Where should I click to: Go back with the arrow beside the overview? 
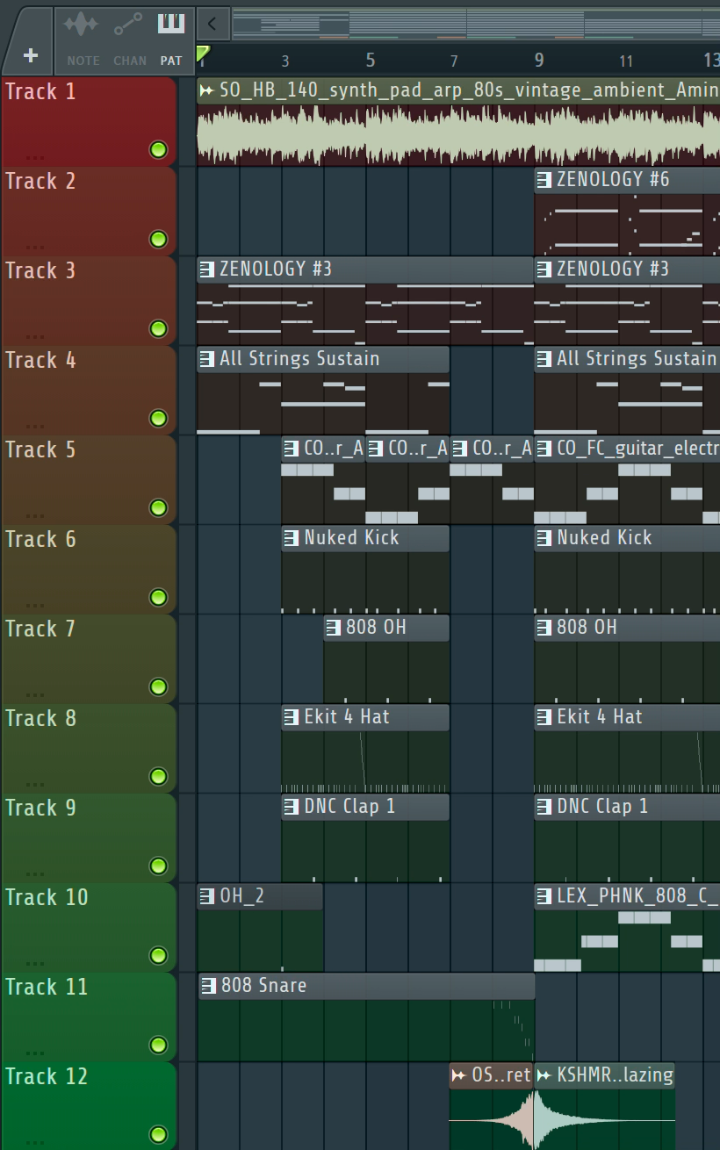212,23
